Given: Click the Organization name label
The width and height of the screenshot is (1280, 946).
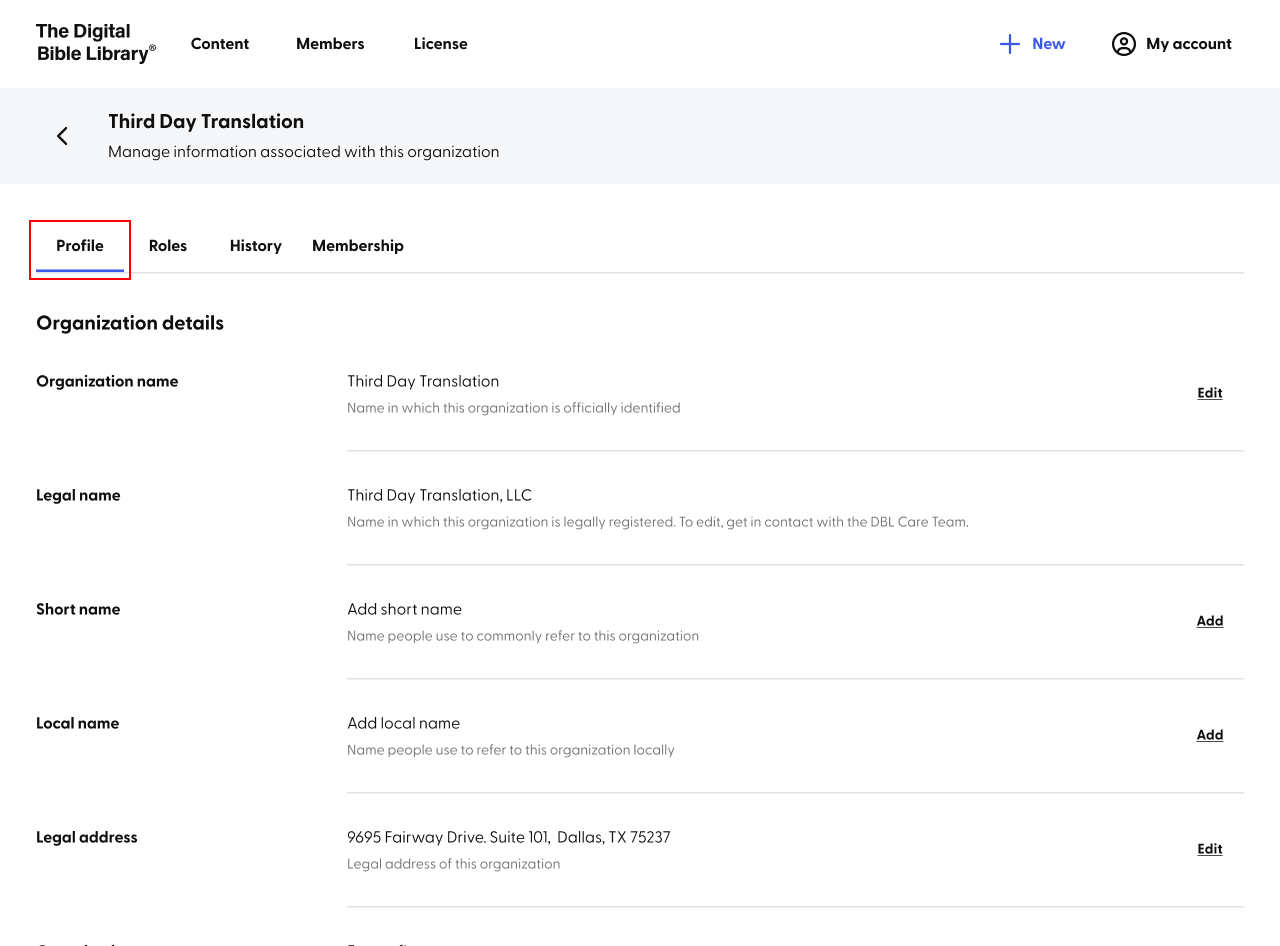Looking at the screenshot, I should (x=107, y=381).
